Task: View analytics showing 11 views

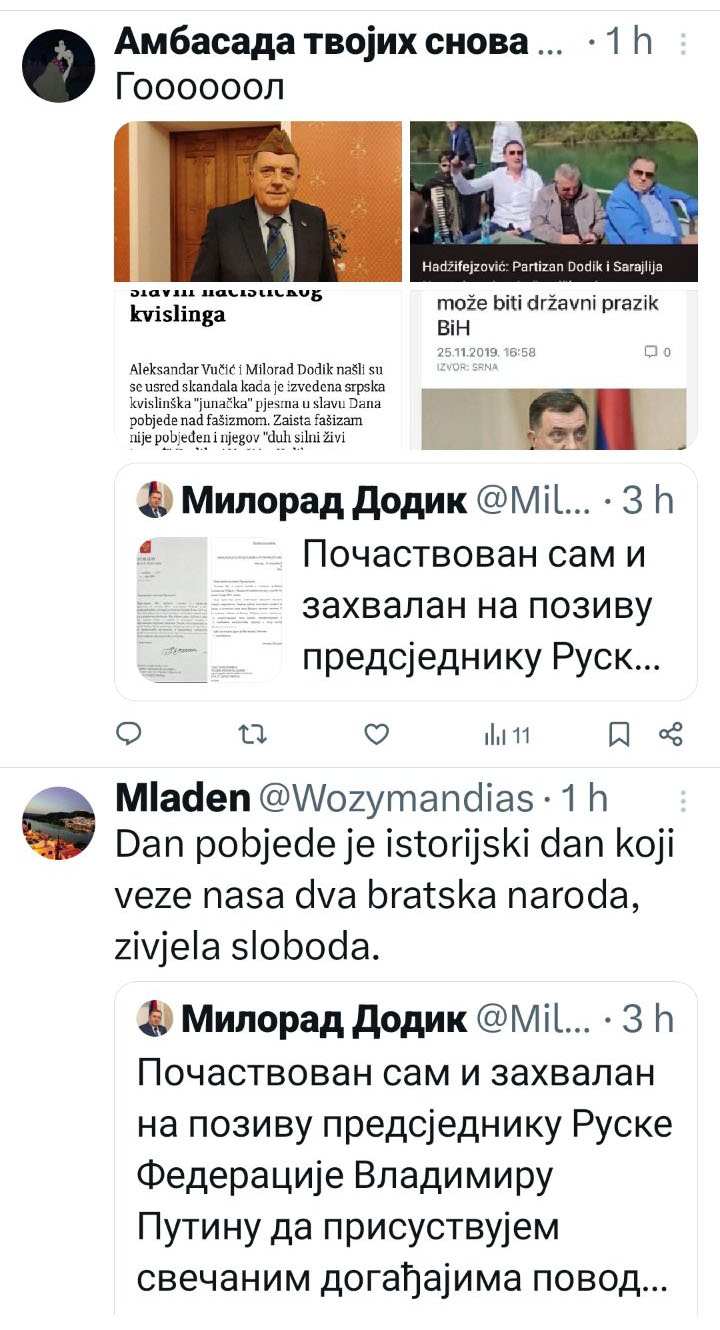Action: tap(507, 735)
